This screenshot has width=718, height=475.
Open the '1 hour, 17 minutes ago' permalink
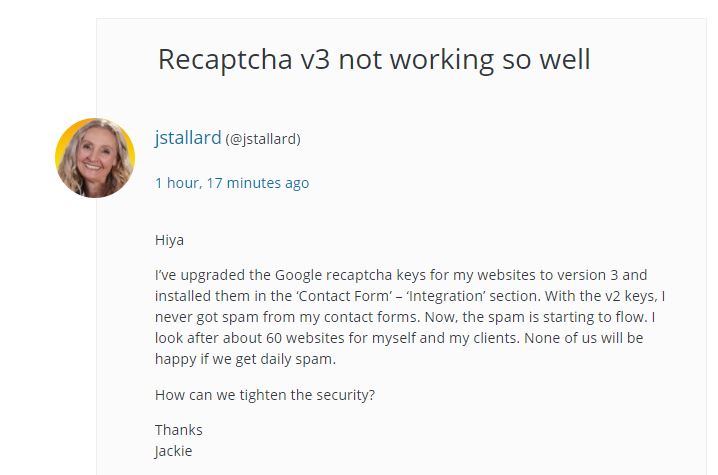point(232,183)
